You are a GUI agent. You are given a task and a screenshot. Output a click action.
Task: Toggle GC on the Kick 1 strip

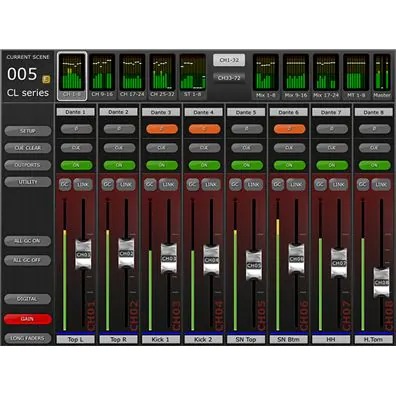(x=150, y=184)
